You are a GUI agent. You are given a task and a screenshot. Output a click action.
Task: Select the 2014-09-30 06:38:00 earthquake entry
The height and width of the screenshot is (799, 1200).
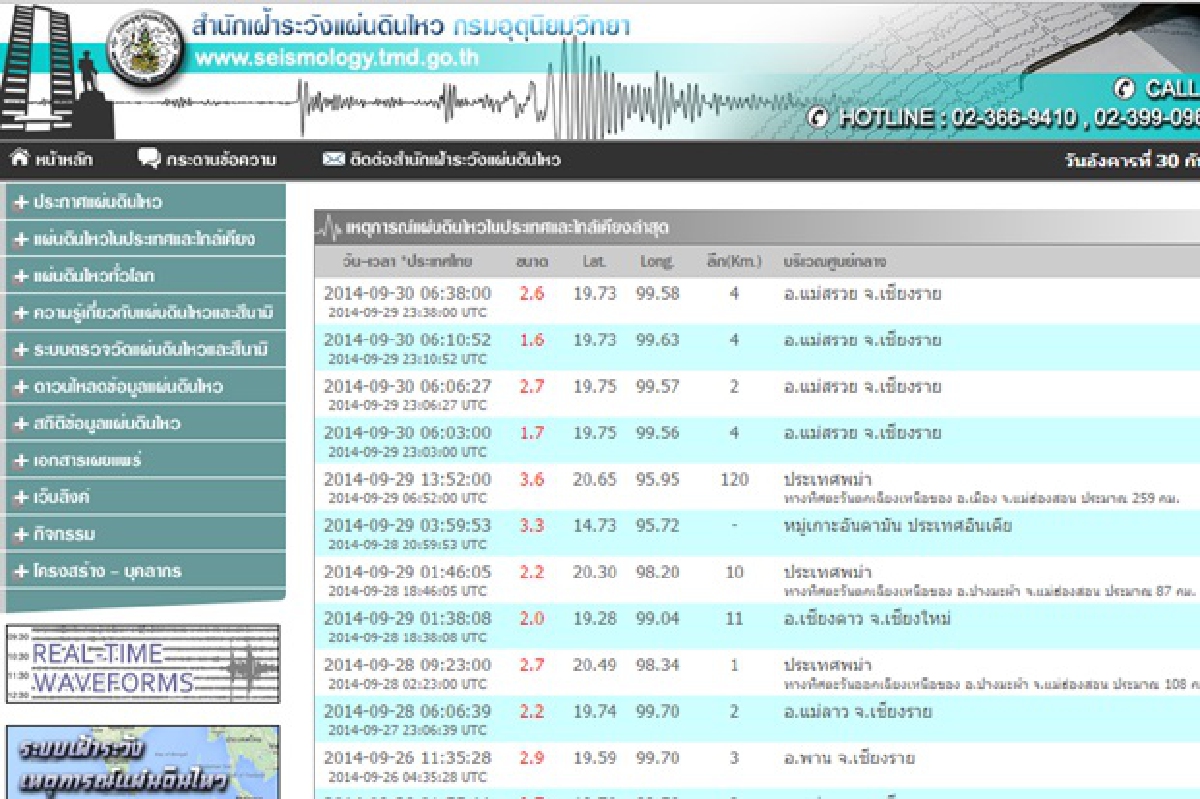[757, 301]
